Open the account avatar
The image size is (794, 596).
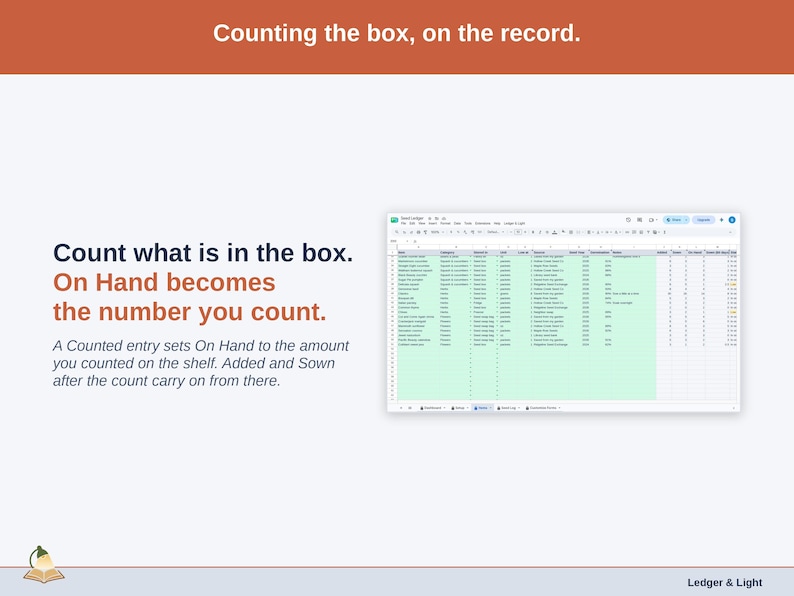(732, 220)
